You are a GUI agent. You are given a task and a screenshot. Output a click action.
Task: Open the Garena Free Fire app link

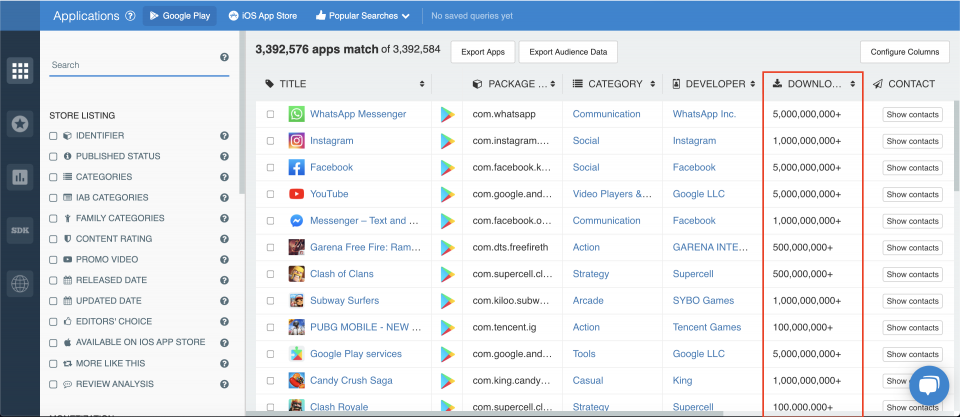click(364, 247)
